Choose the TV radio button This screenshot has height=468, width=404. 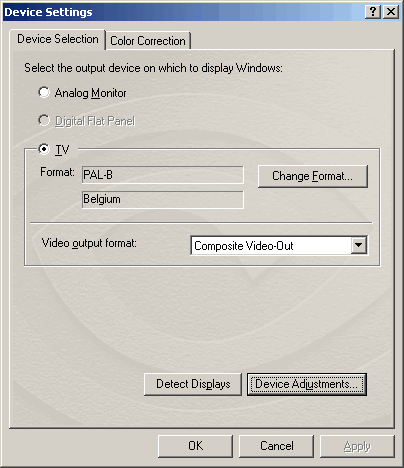[44, 149]
